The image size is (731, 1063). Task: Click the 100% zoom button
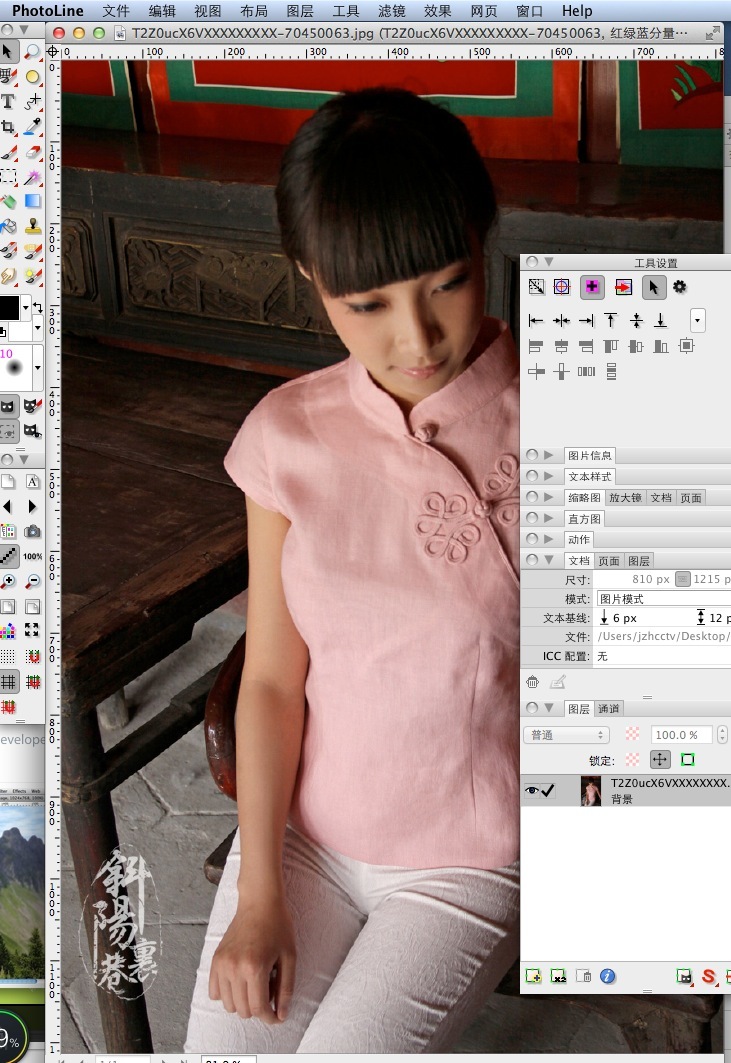coord(33,556)
